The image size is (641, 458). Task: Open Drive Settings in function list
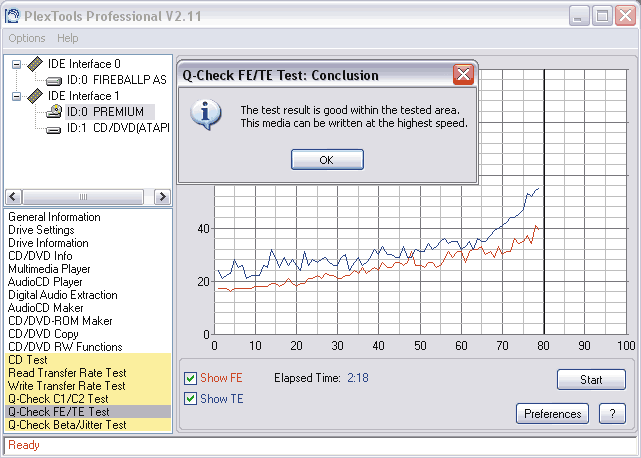pos(41,230)
